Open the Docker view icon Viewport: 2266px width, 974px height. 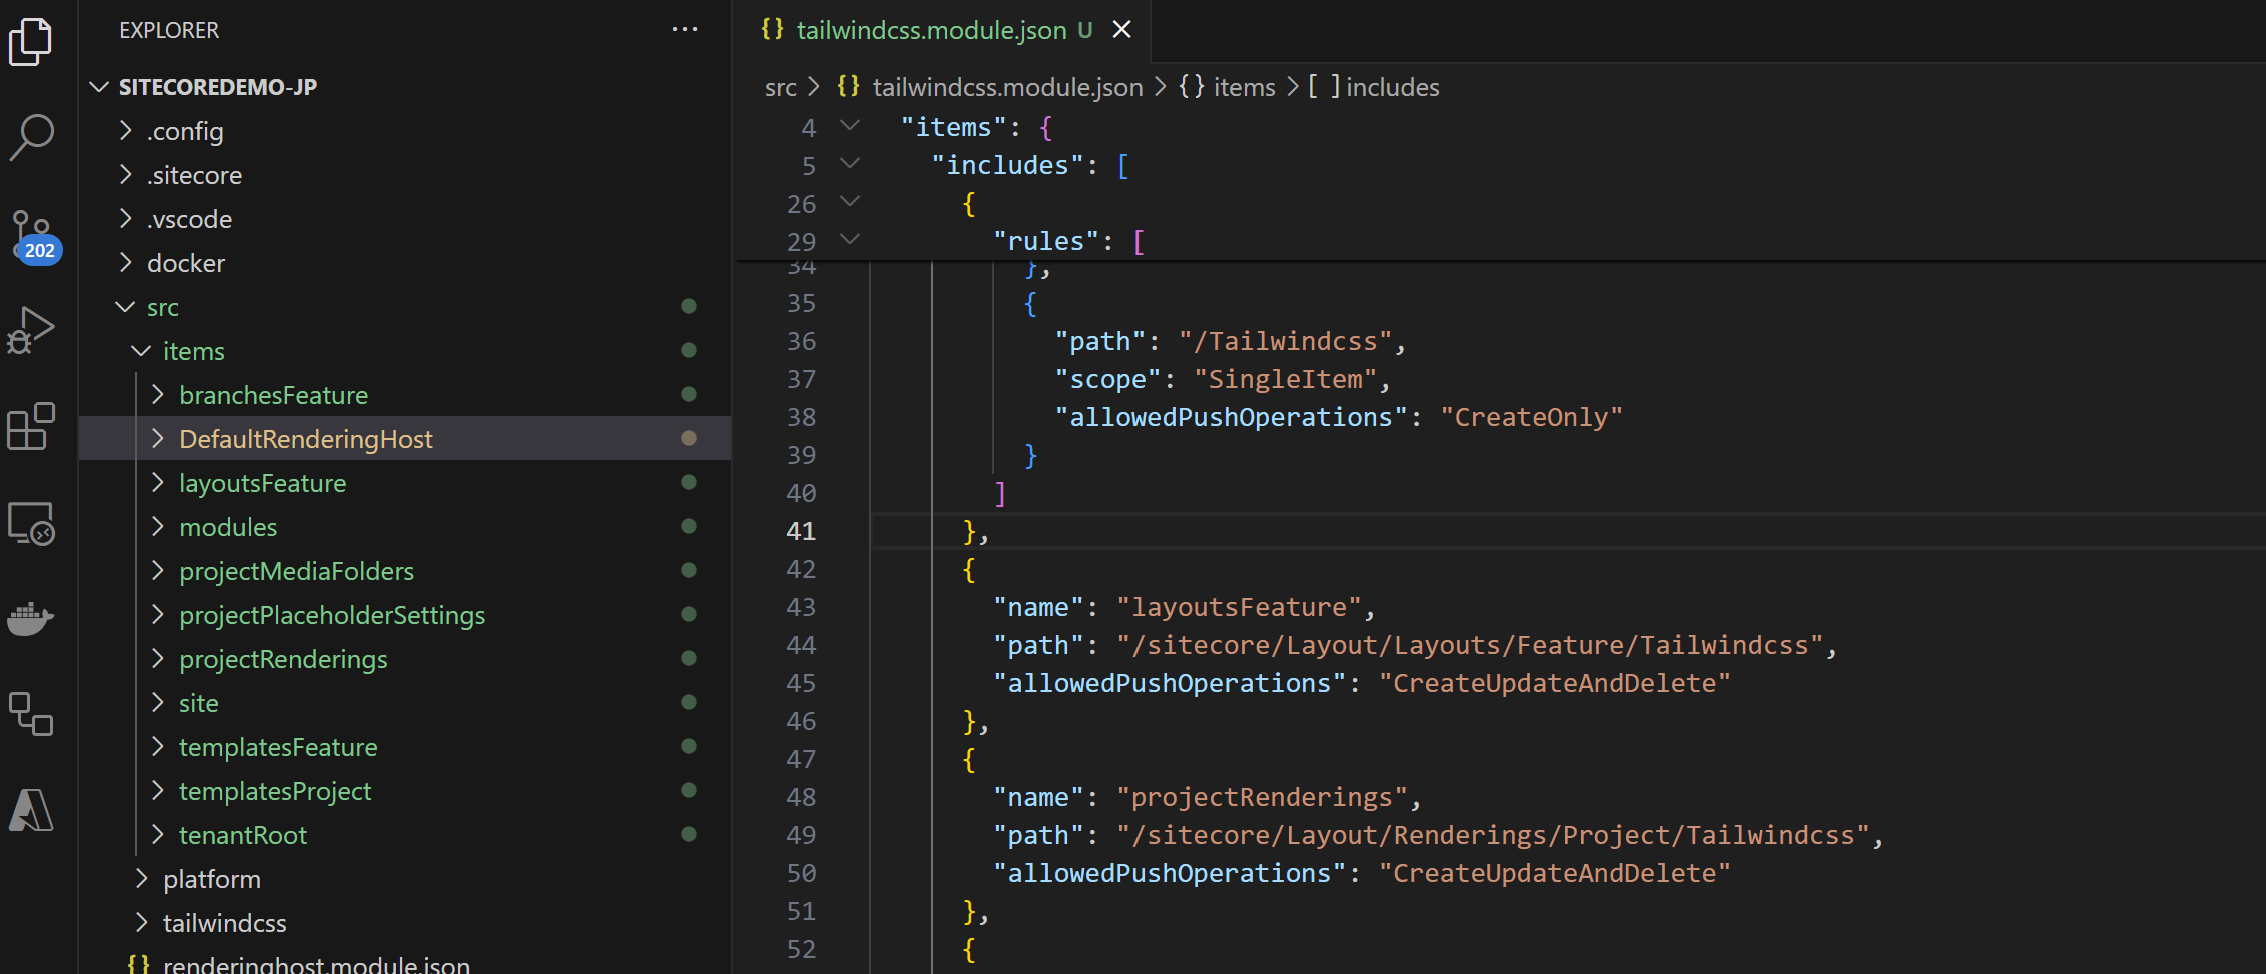coord(31,619)
